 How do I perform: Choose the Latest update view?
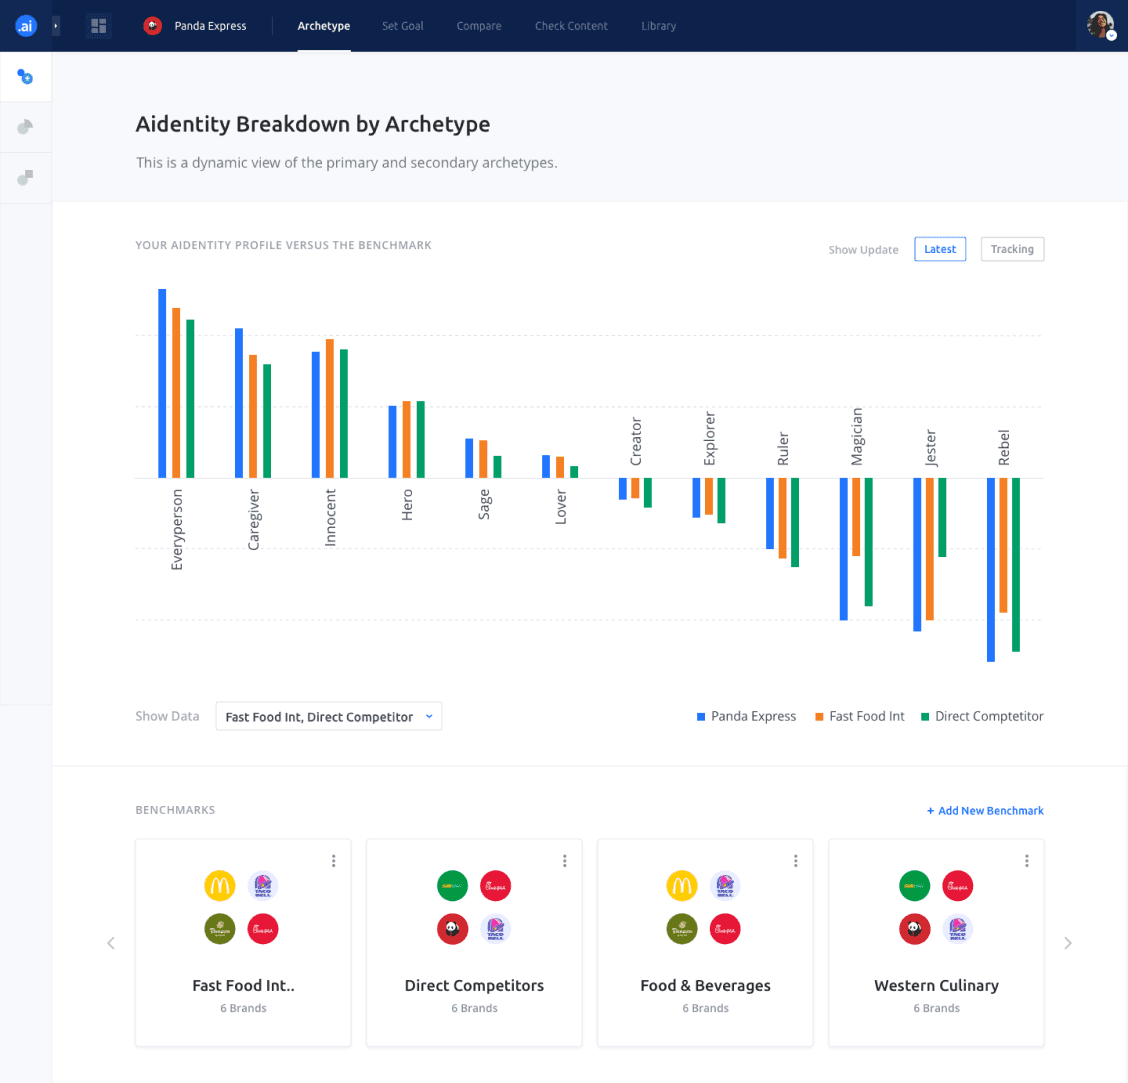coord(940,249)
